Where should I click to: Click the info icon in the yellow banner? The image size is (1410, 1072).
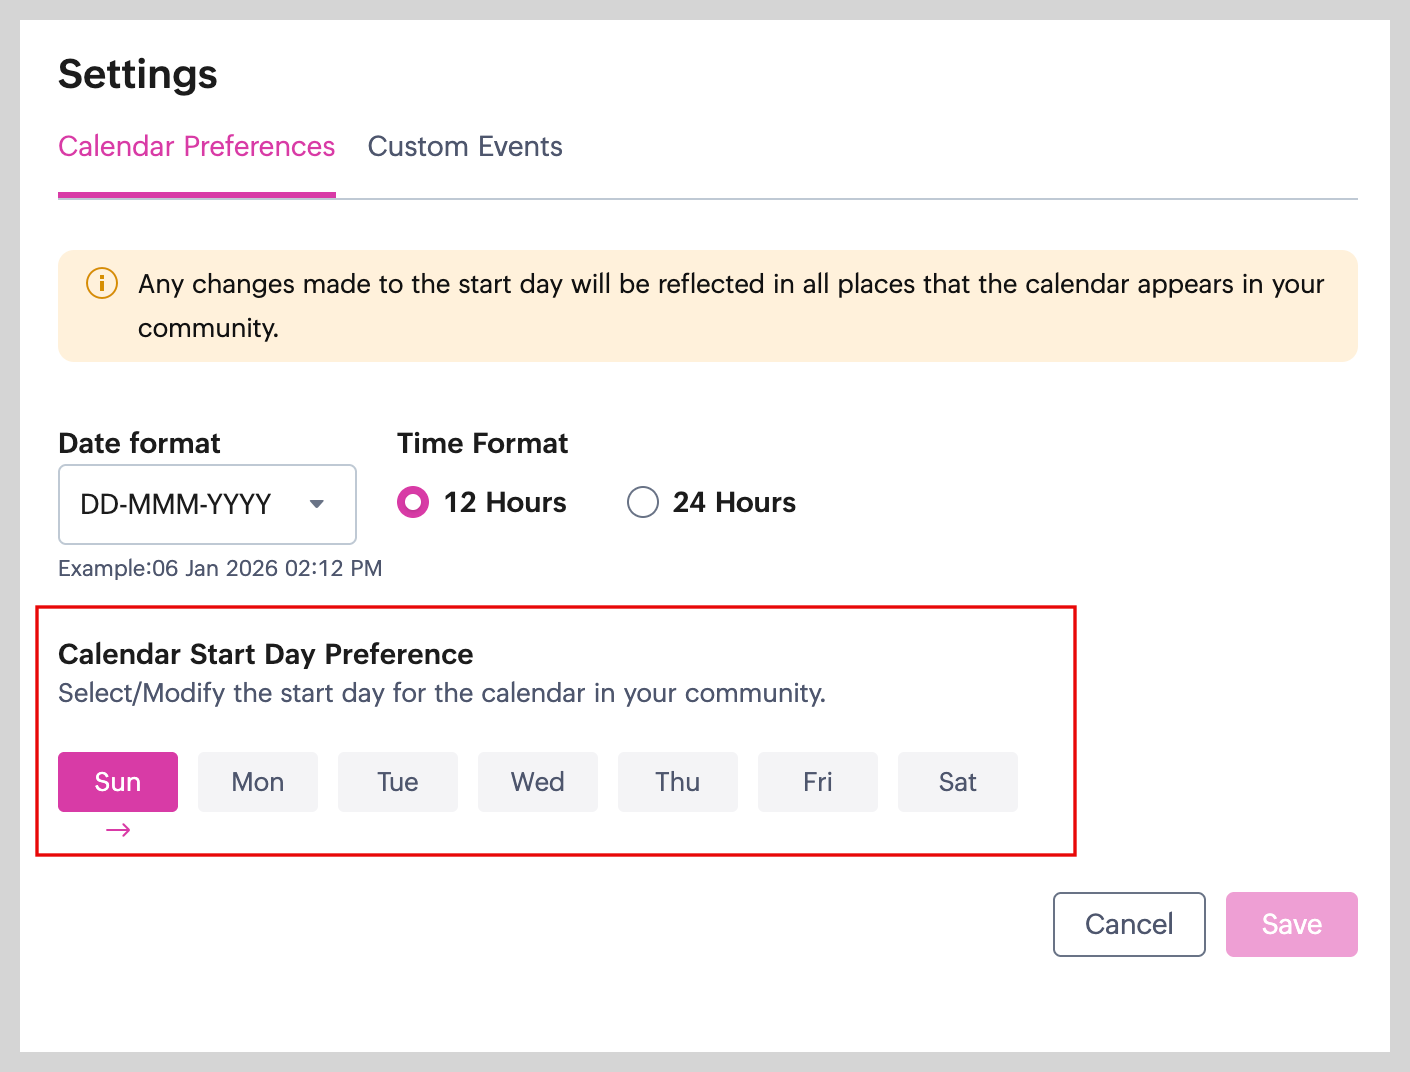(x=102, y=283)
